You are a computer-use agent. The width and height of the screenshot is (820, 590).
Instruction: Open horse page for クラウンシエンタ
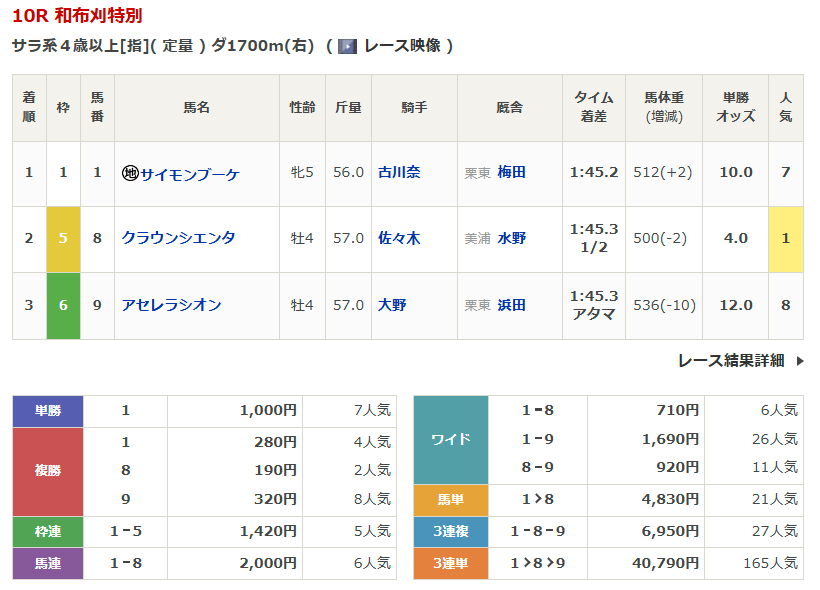[x=178, y=238]
